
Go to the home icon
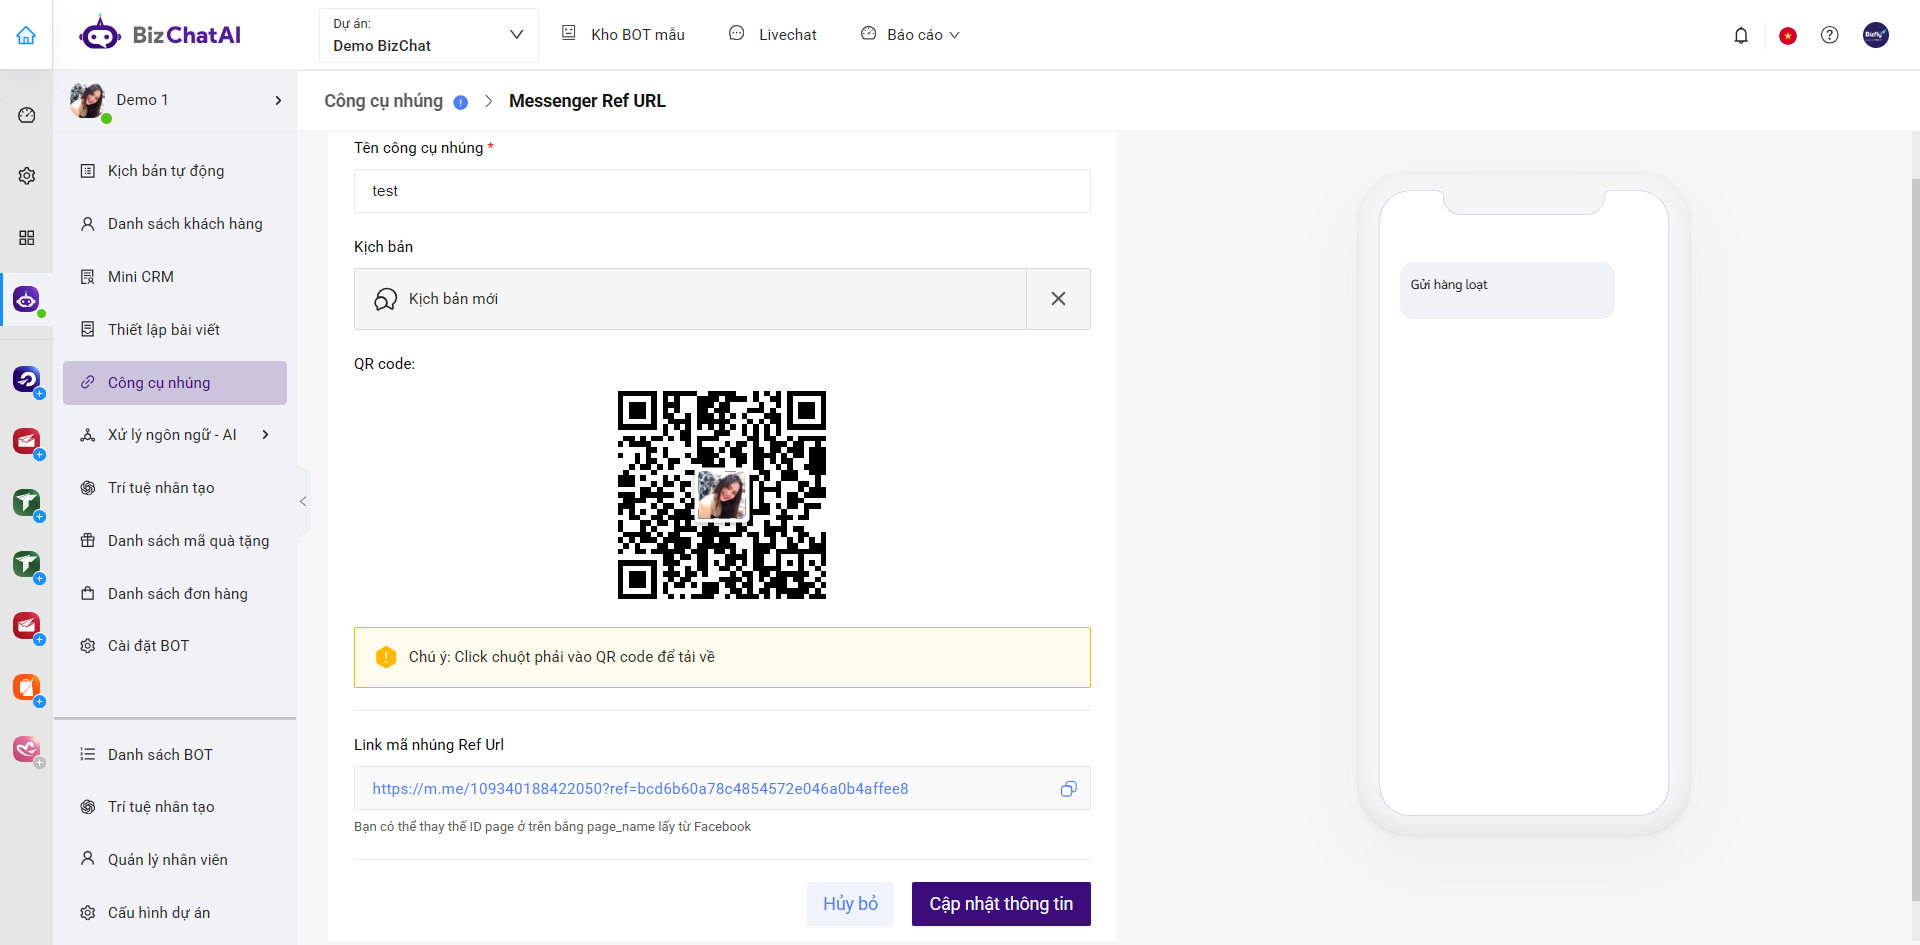(26, 35)
